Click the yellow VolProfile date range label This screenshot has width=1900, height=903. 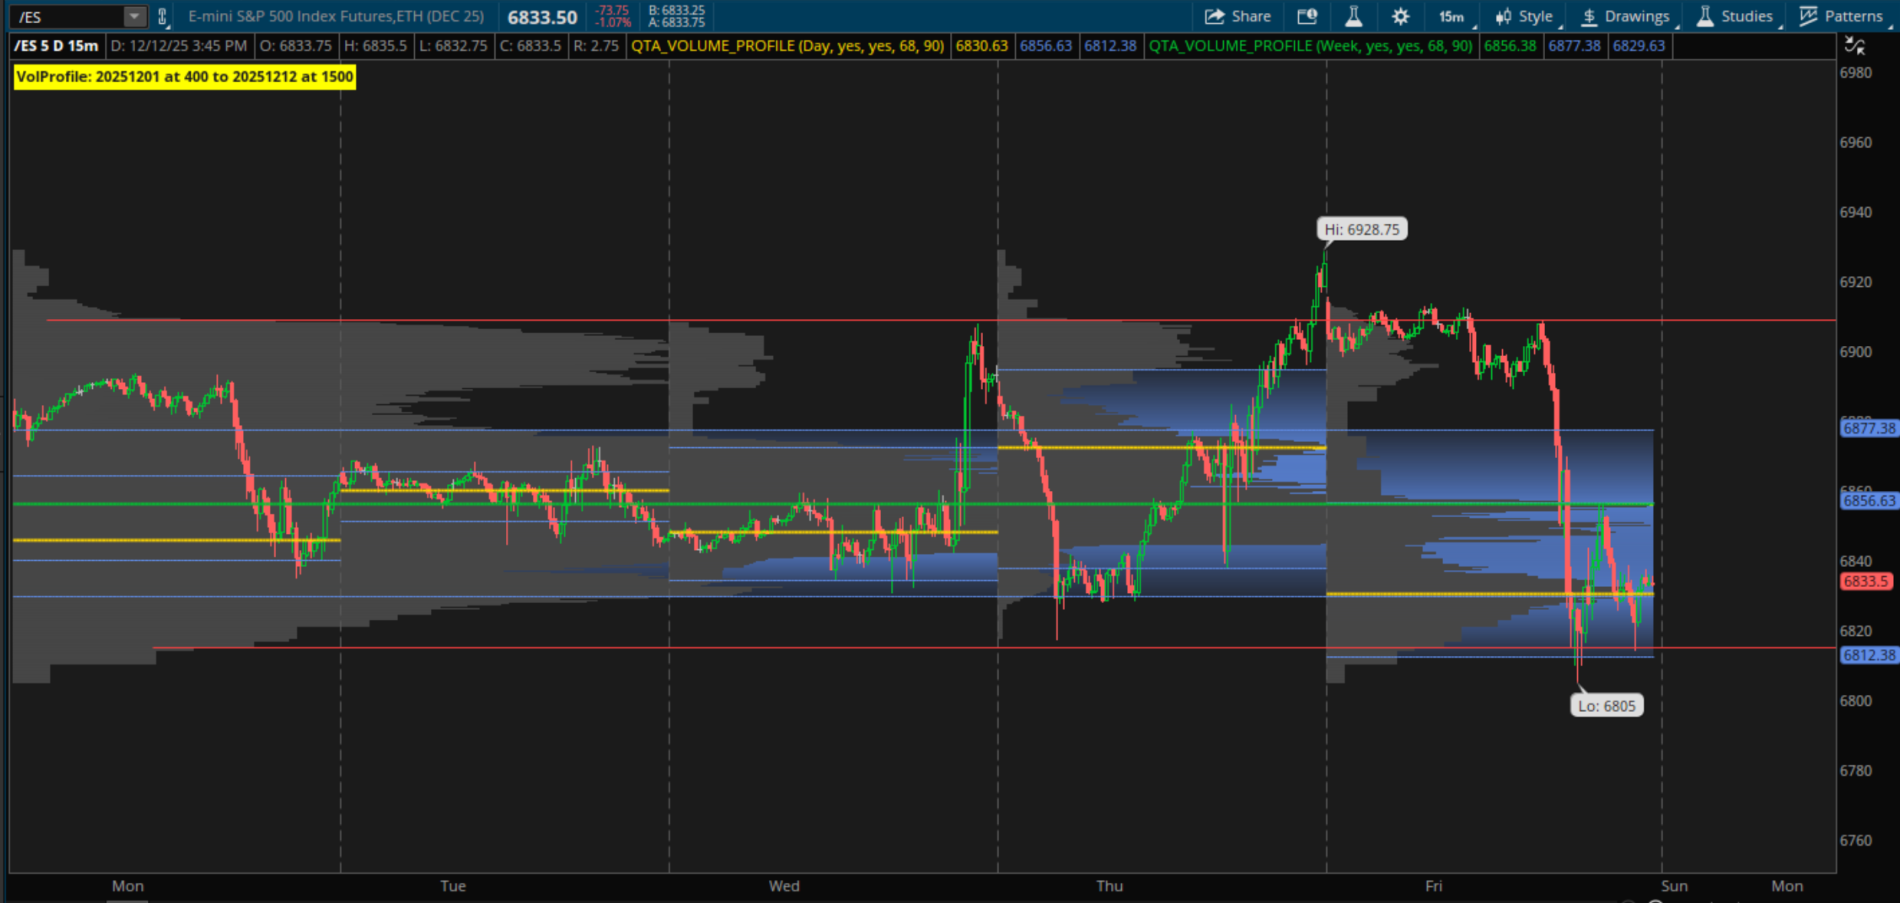pos(185,77)
